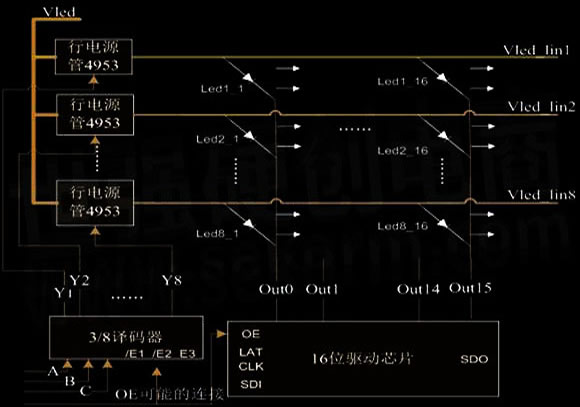Select the Led2_1 diode symbol
580x407 pixels.
click(250, 136)
